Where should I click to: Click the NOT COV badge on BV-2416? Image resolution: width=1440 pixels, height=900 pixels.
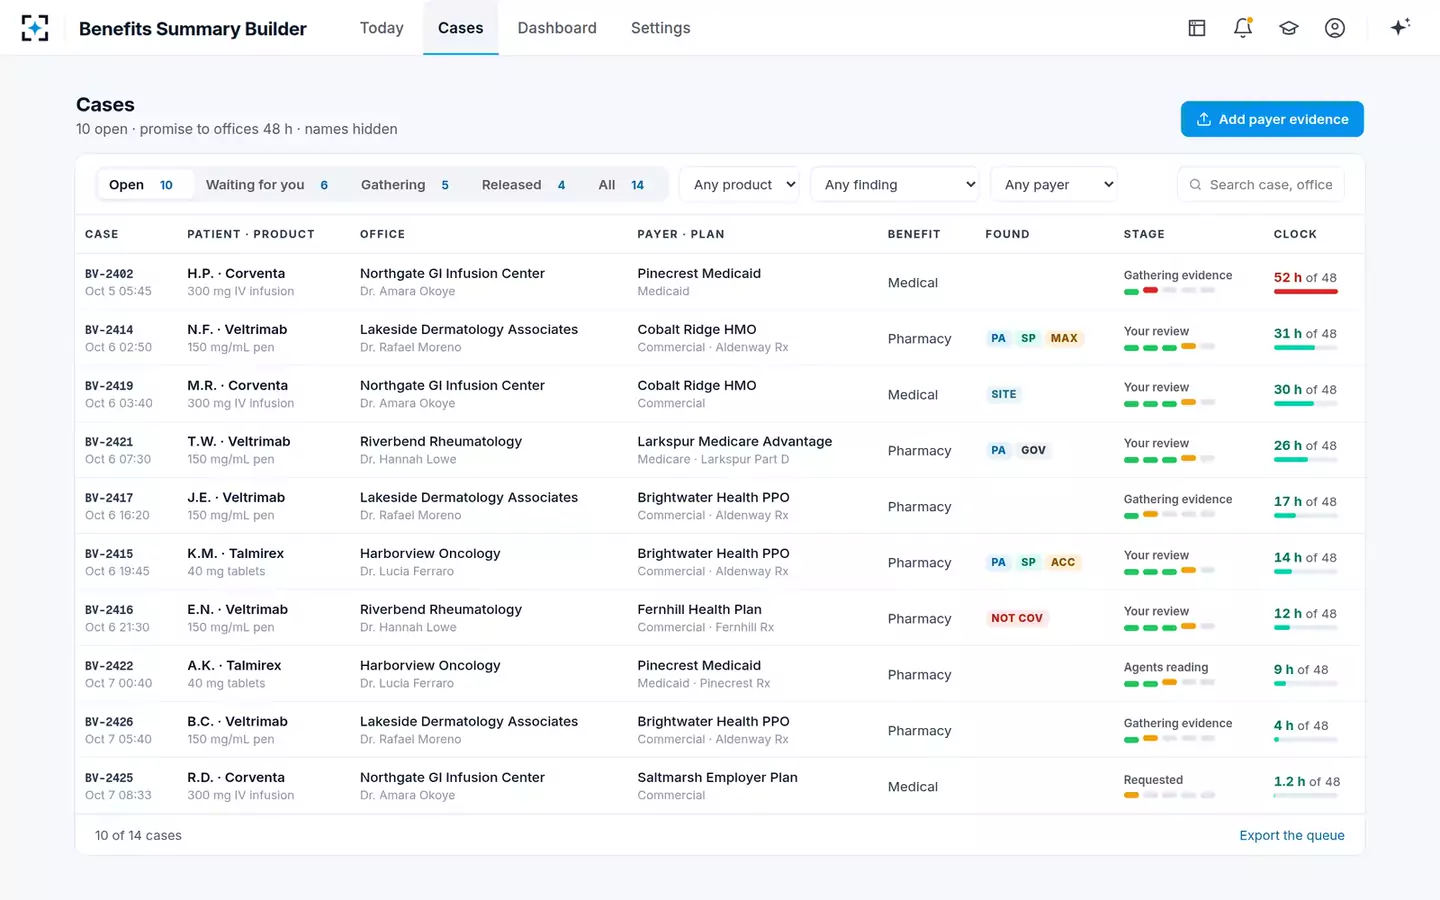pyautogui.click(x=1017, y=618)
